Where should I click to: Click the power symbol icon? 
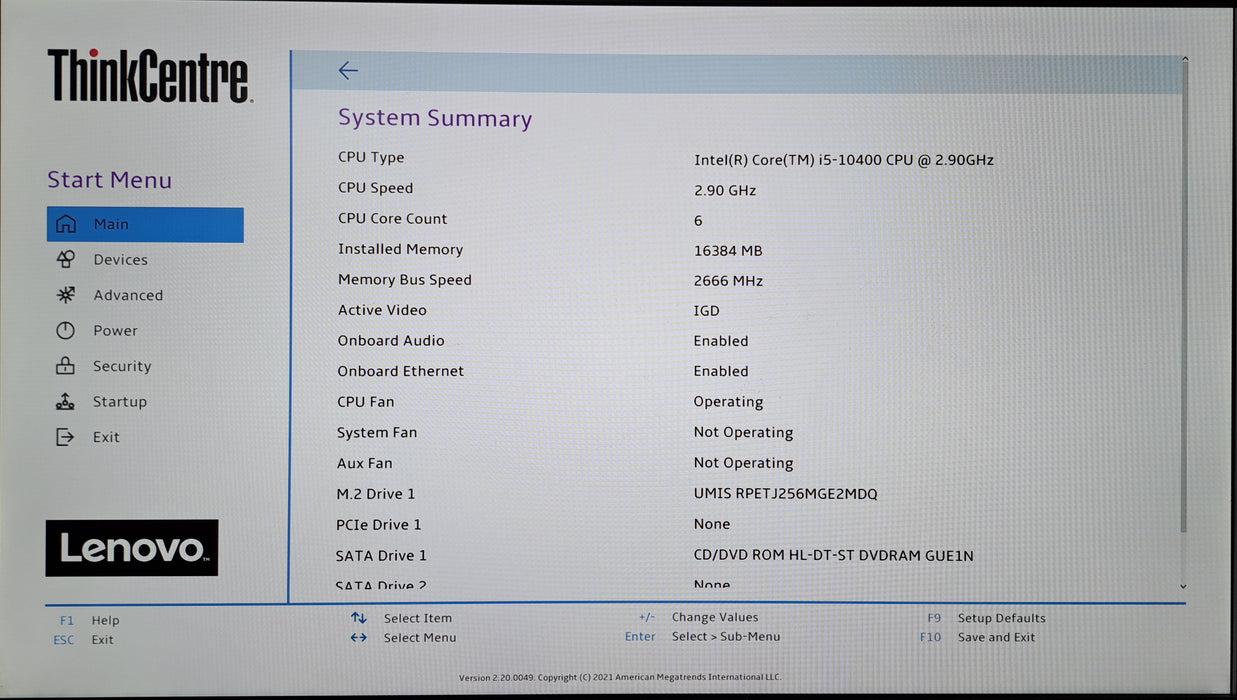point(65,331)
